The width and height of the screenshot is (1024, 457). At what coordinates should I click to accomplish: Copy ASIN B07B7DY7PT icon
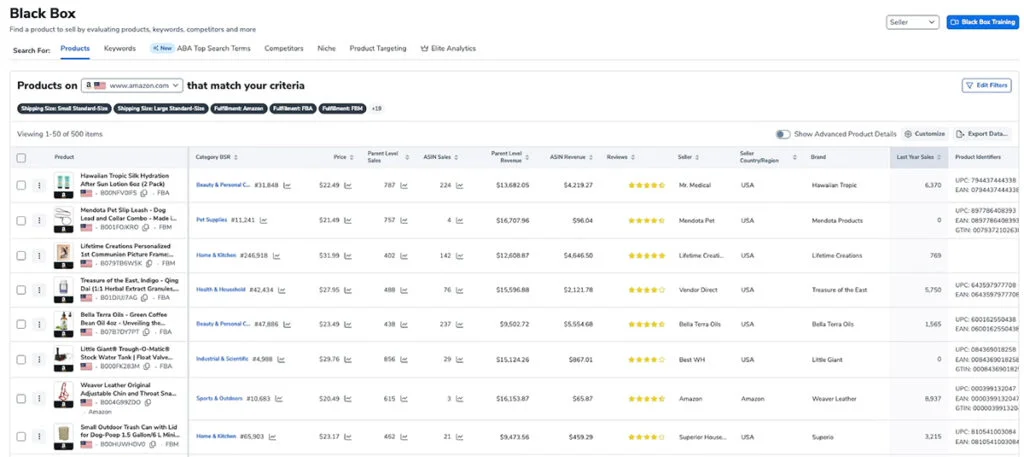click(x=146, y=332)
